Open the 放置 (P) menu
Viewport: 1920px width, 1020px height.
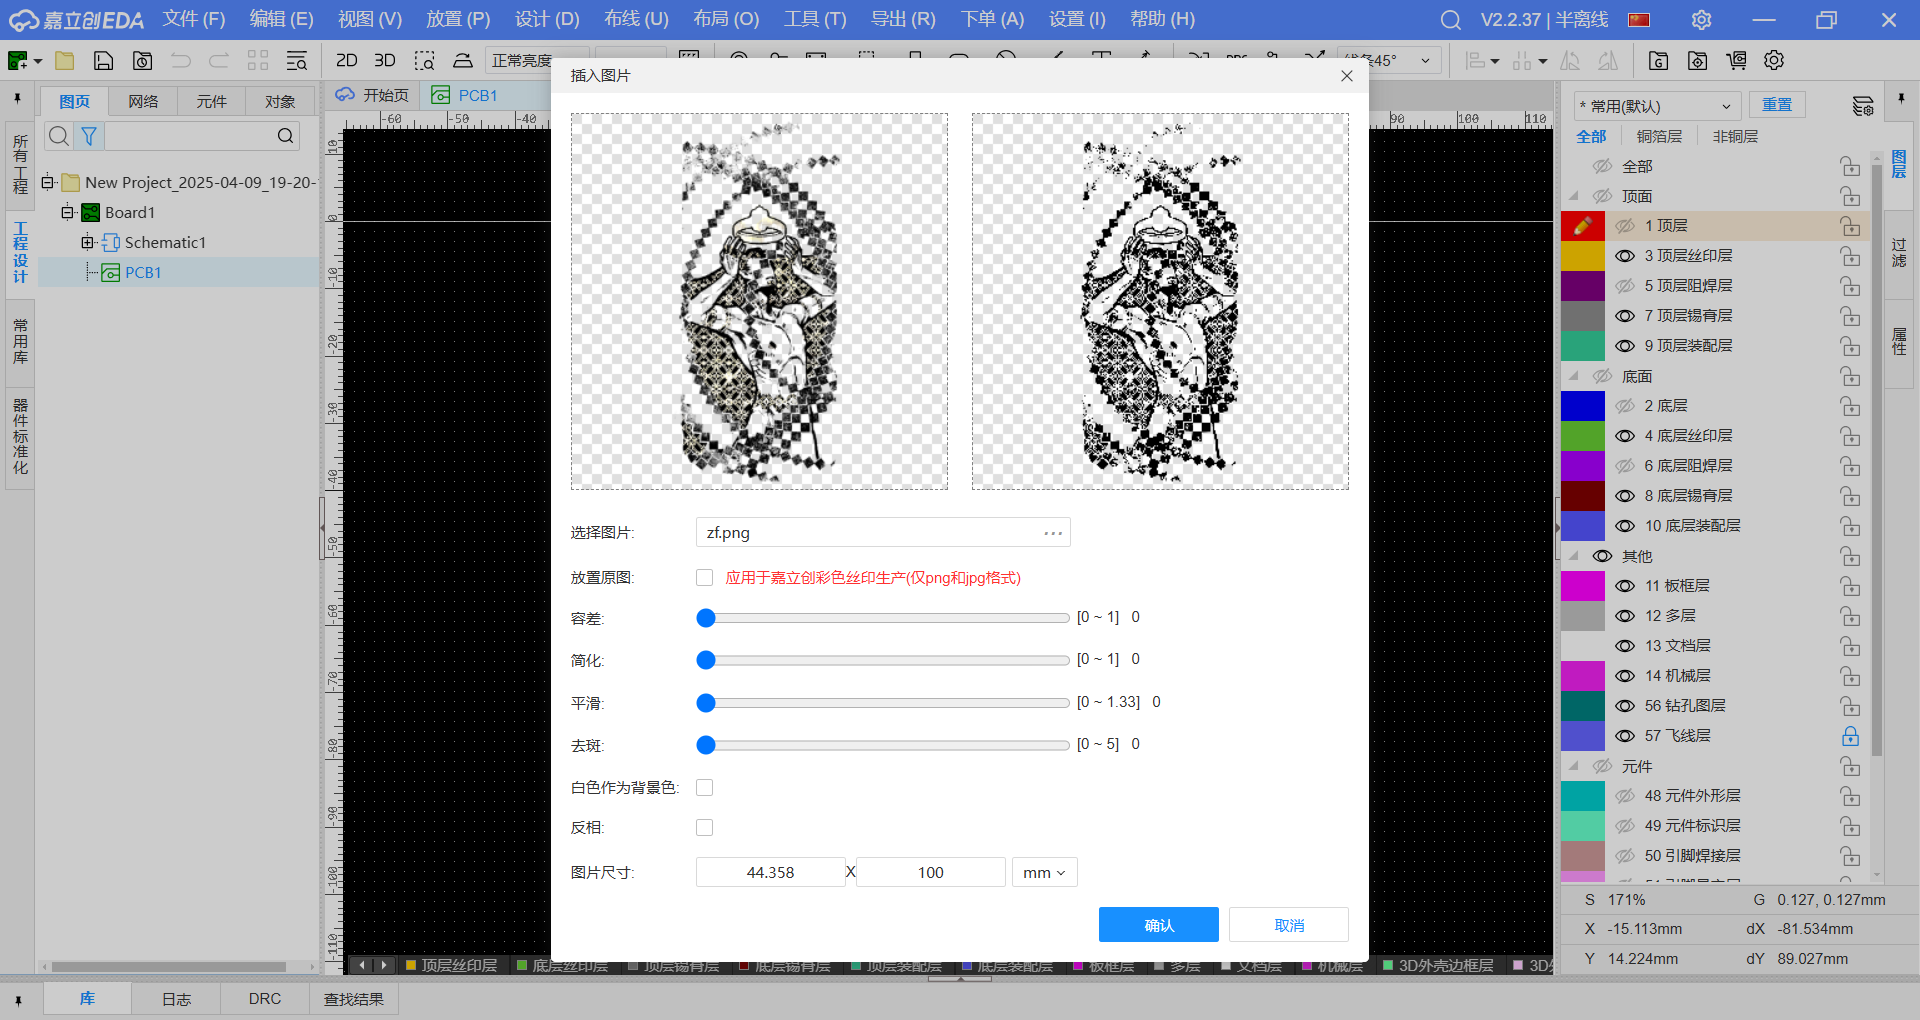point(458,20)
